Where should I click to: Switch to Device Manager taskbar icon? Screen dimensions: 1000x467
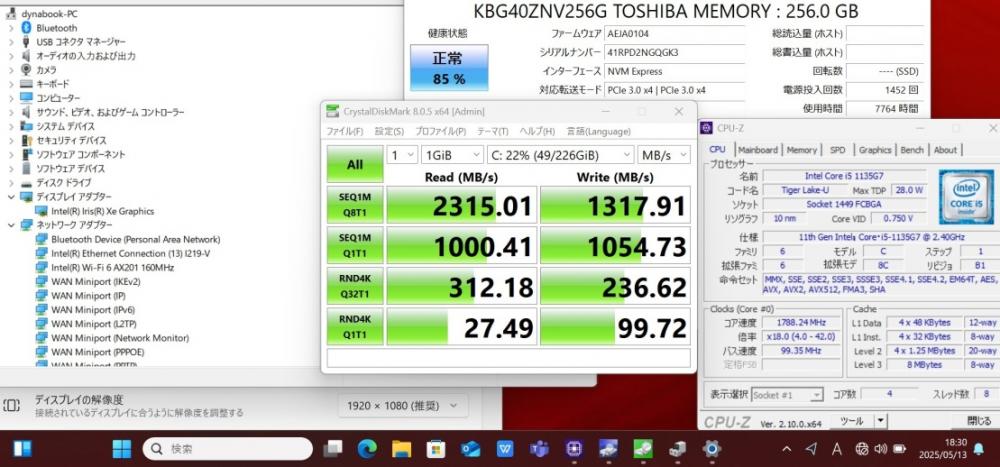(x=677, y=449)
